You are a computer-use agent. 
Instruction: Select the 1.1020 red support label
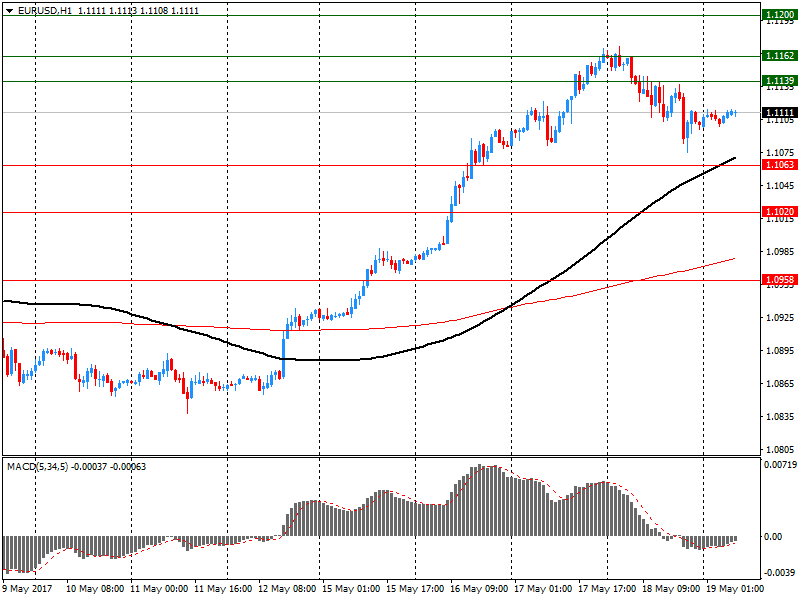(x=780, y=211)
